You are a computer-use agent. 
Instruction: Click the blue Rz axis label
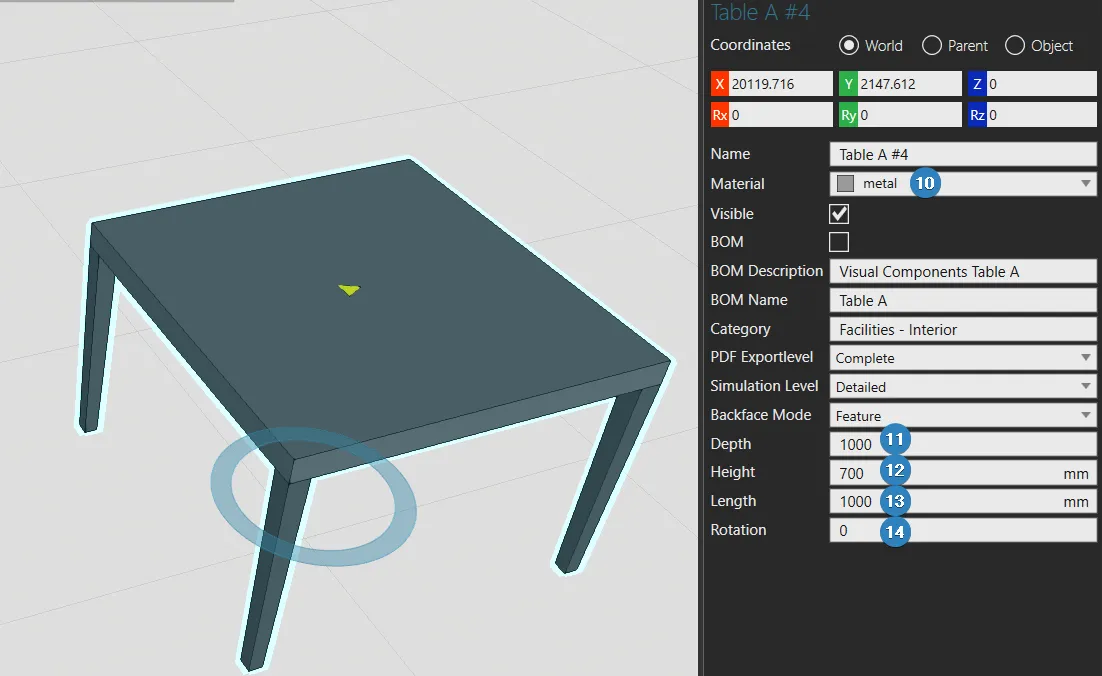pos(977,115)
